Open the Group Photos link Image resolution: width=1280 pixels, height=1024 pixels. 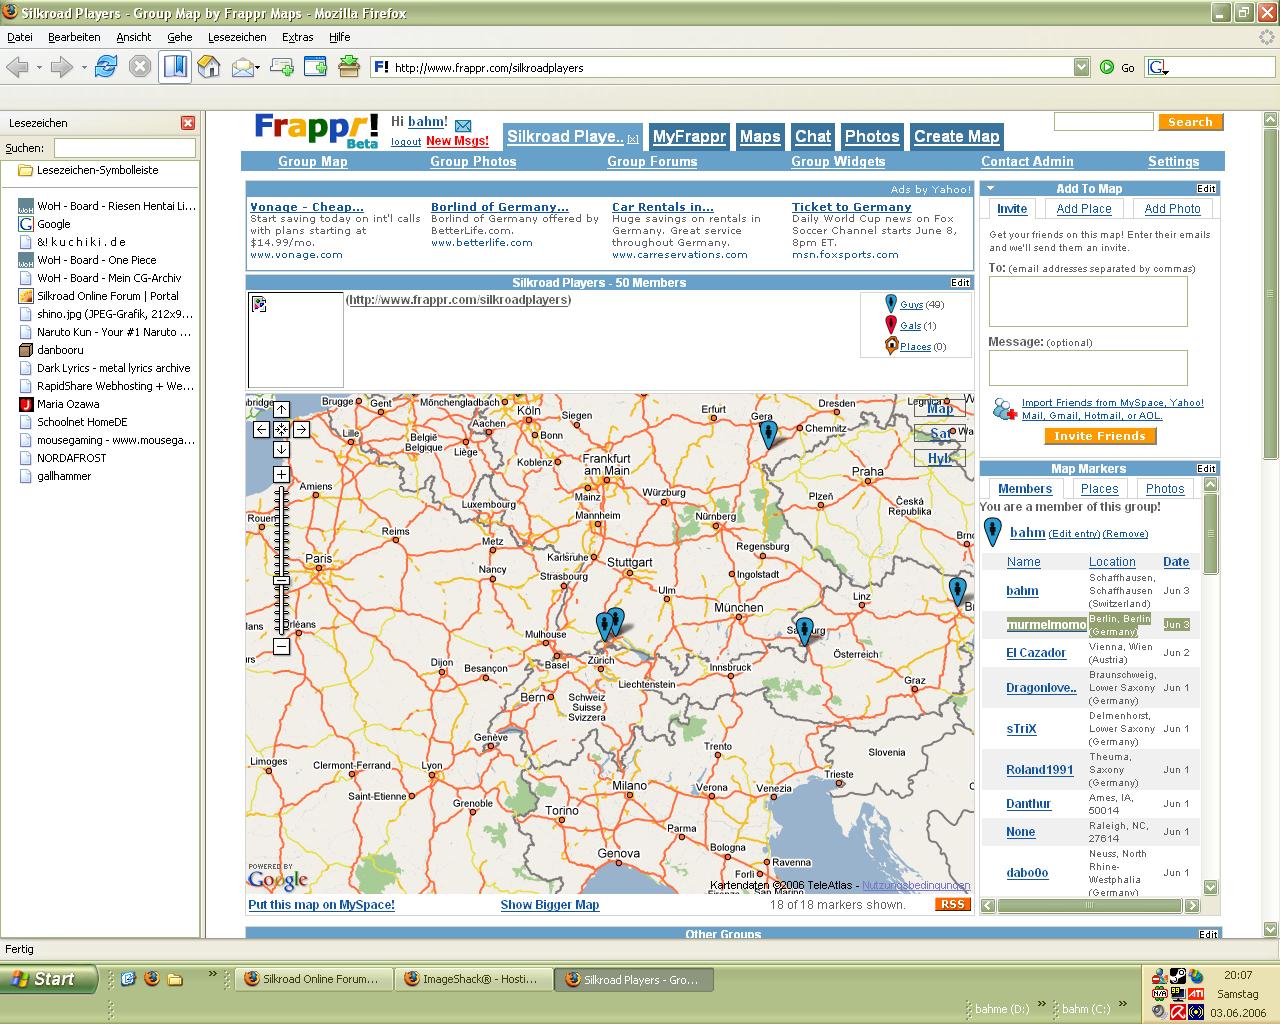pos(473,161)
